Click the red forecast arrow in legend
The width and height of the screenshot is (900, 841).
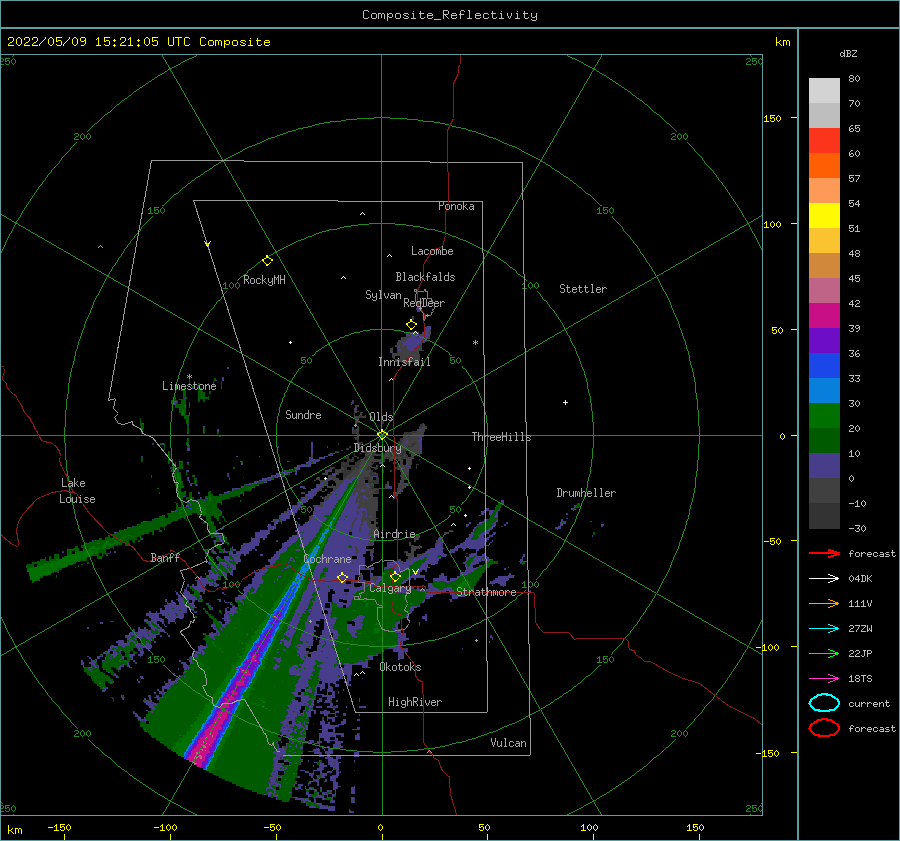(x=824, y=553)
